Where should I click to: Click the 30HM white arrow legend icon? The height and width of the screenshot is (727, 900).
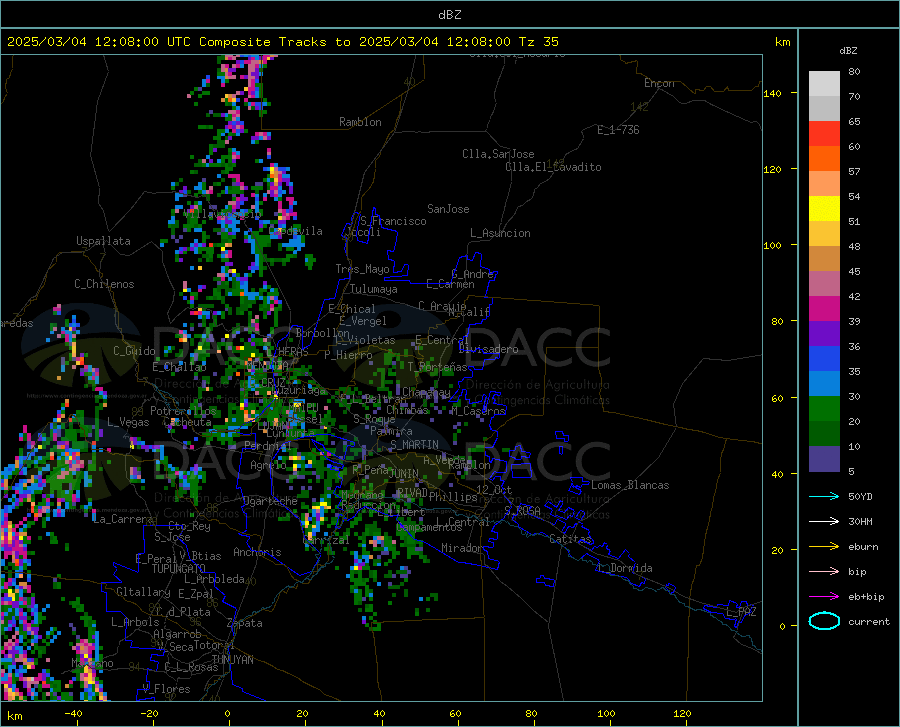[824, 521]
